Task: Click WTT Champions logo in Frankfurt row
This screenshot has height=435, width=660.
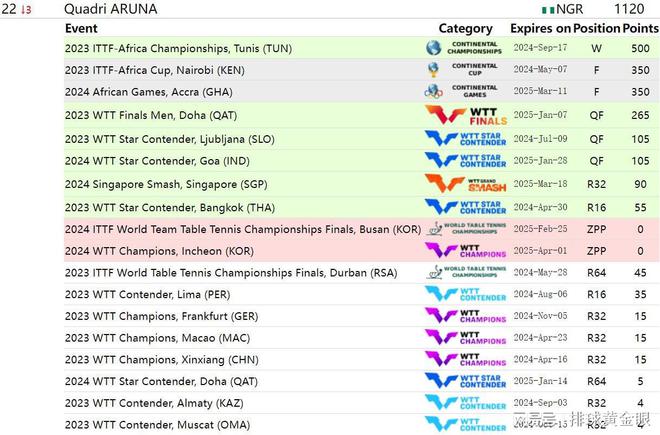Action: click(x=465, y=316)
